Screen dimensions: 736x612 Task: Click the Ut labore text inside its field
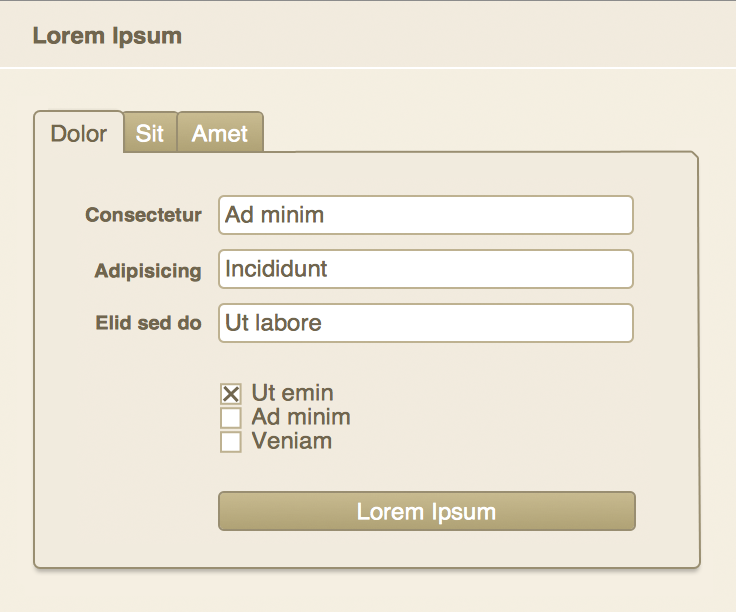(x=273, y=323)
